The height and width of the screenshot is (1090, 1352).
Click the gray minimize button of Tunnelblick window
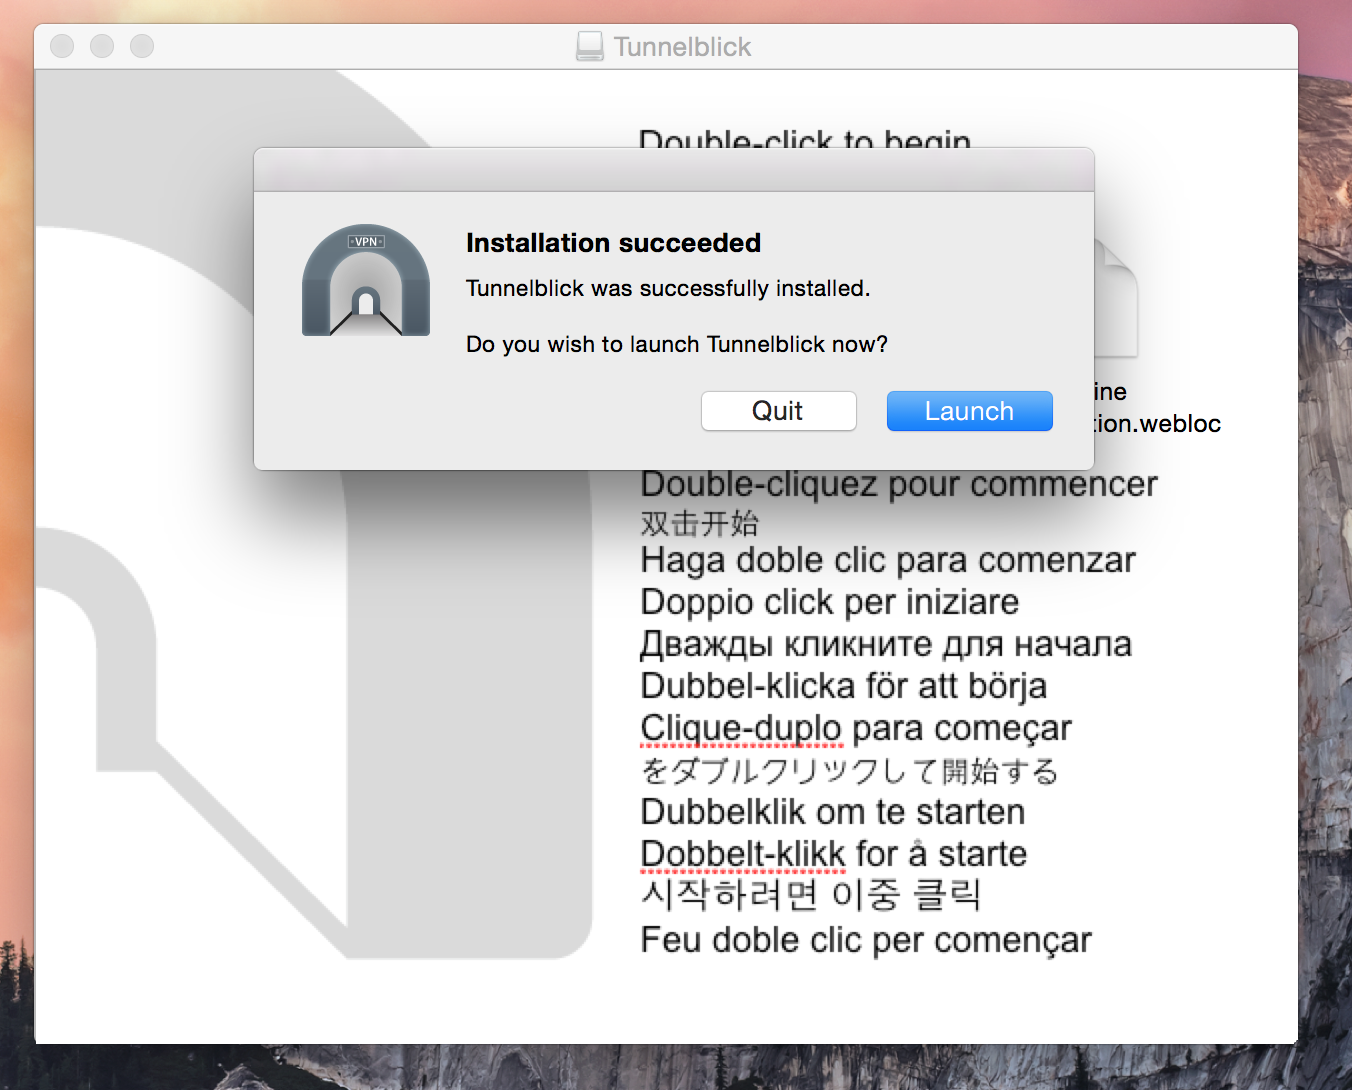pos(102,46)
